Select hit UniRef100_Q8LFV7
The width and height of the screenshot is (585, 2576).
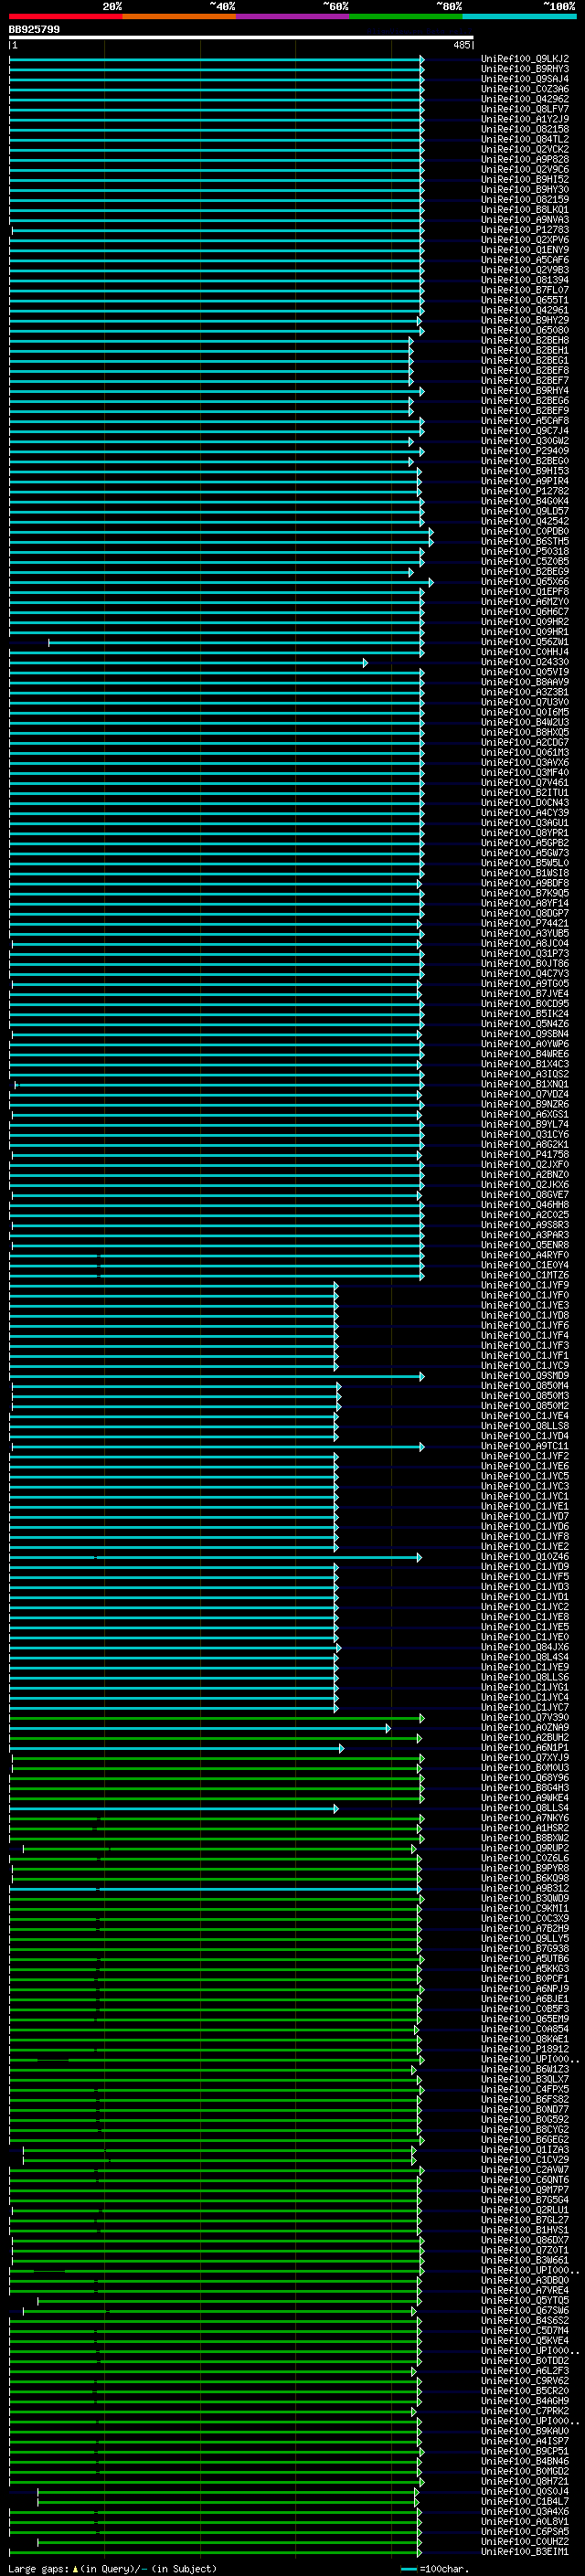(525, 109)
